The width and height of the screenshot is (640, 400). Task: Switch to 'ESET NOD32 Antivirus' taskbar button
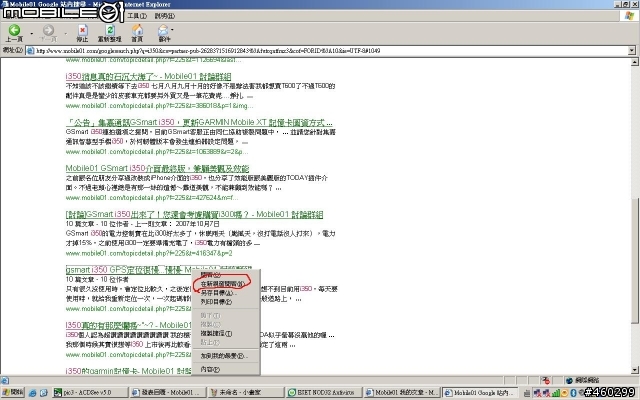pyautogui.click(x=323, y=393)
